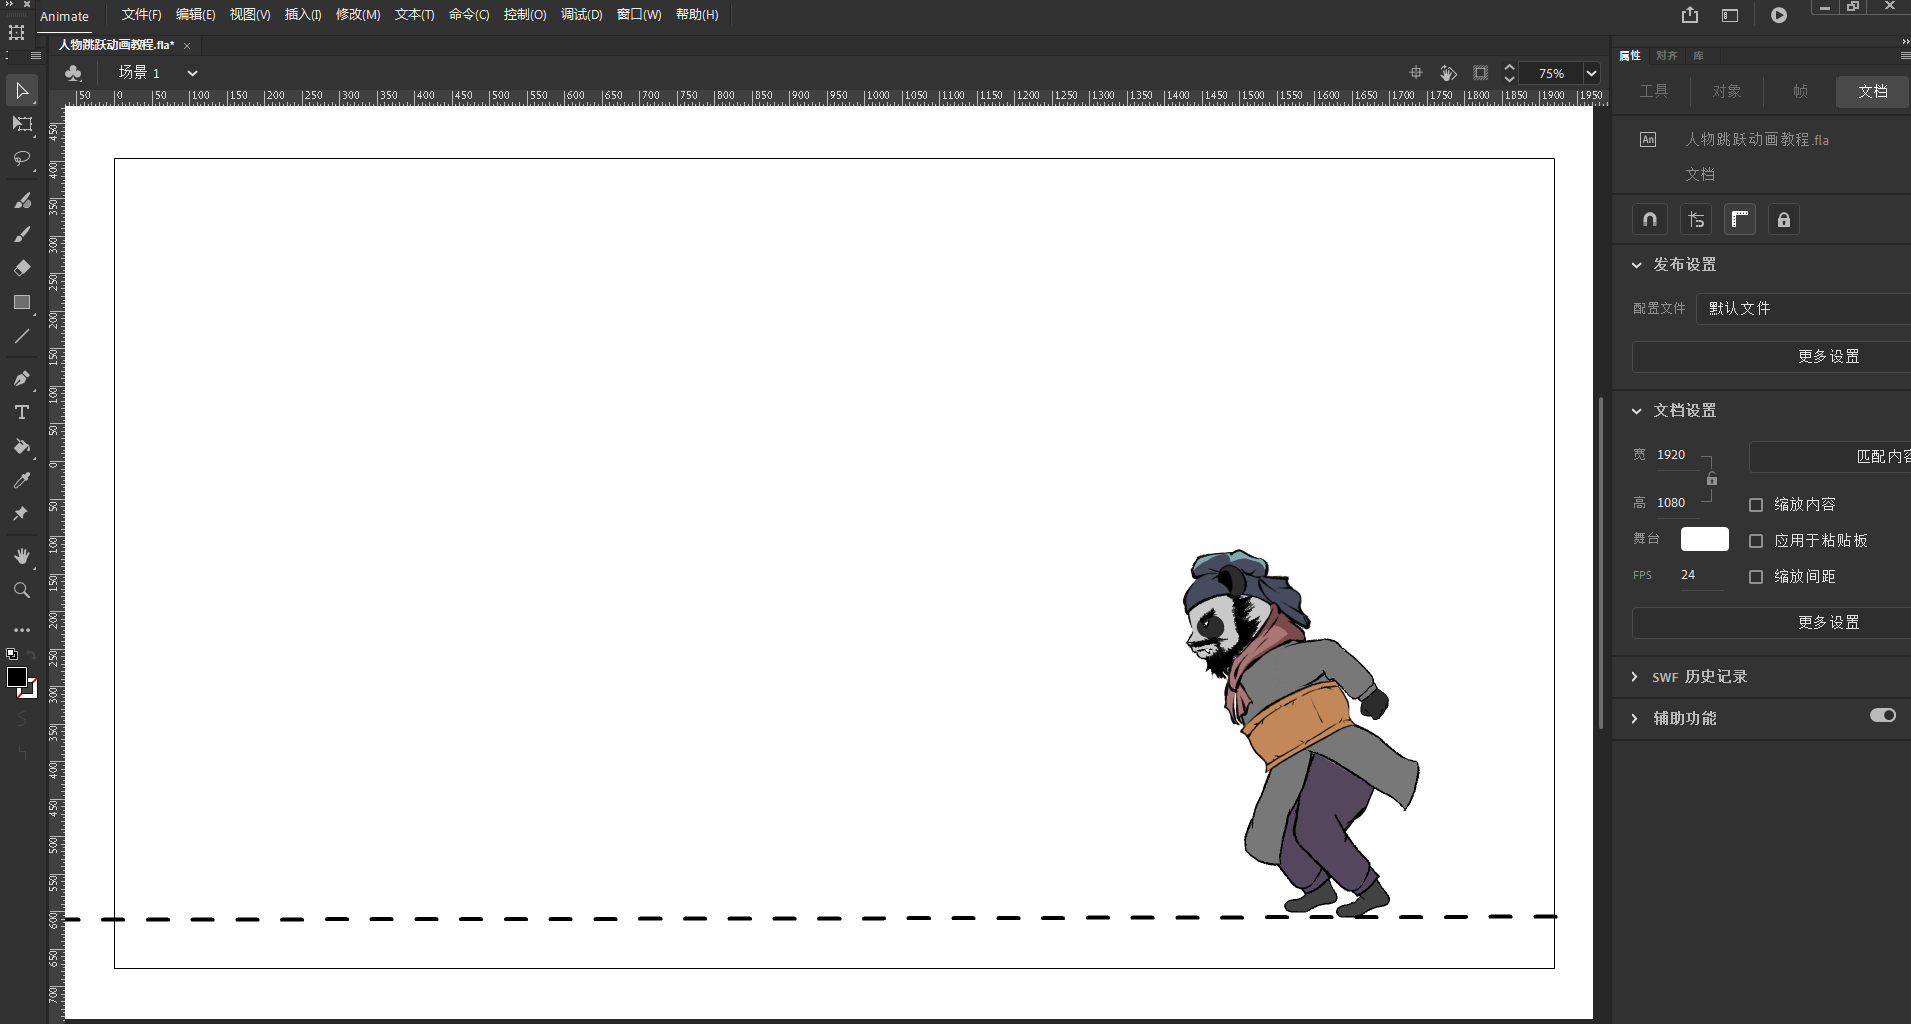Open the 修改(M) menu
This screenshot has width=1911, height=1024.
[358, 15]
